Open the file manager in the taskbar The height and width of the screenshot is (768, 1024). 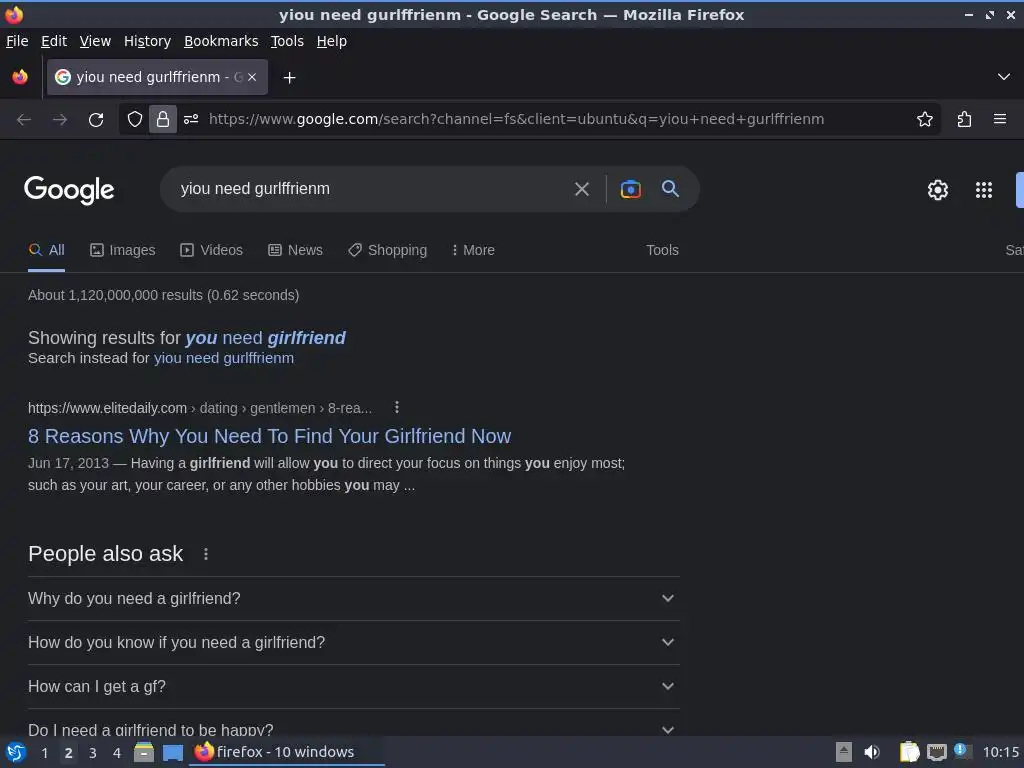(144, 752)
